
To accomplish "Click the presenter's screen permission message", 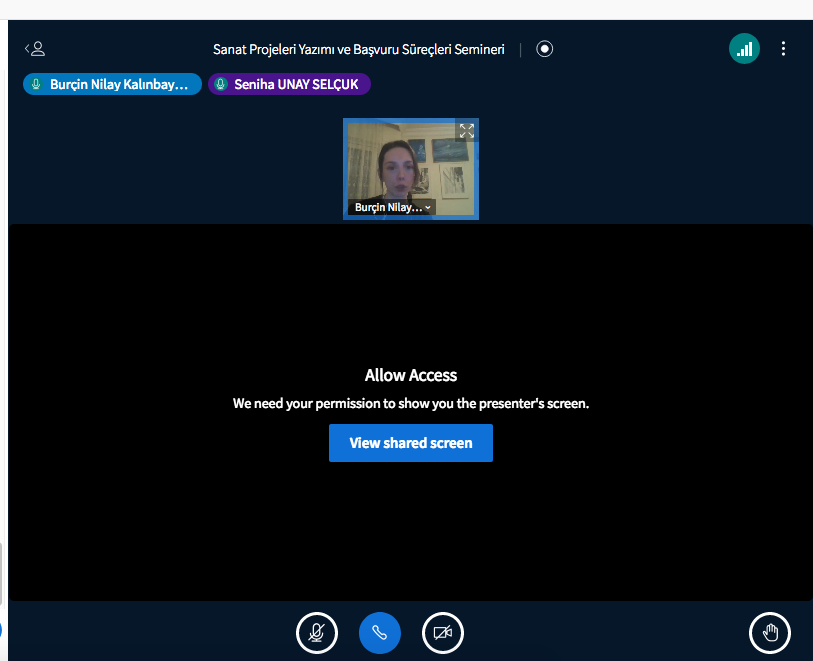I will (x=410, y=405).
